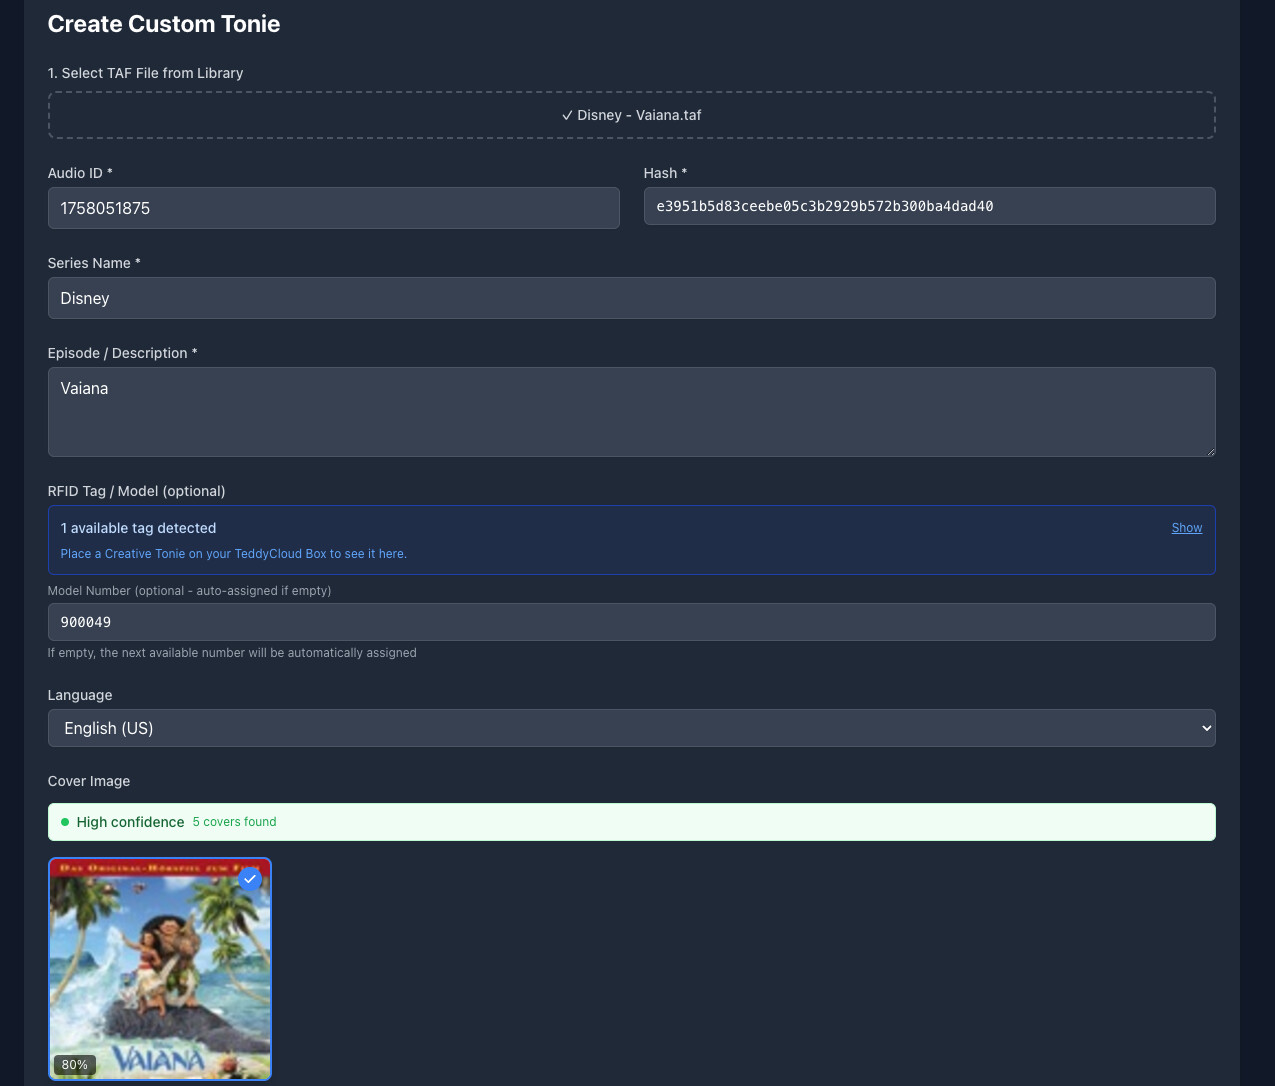Viewport: 1275px width, 1086px height.
Task: Select the Vaiana cover image thumbnail
Action: (160, 970)
